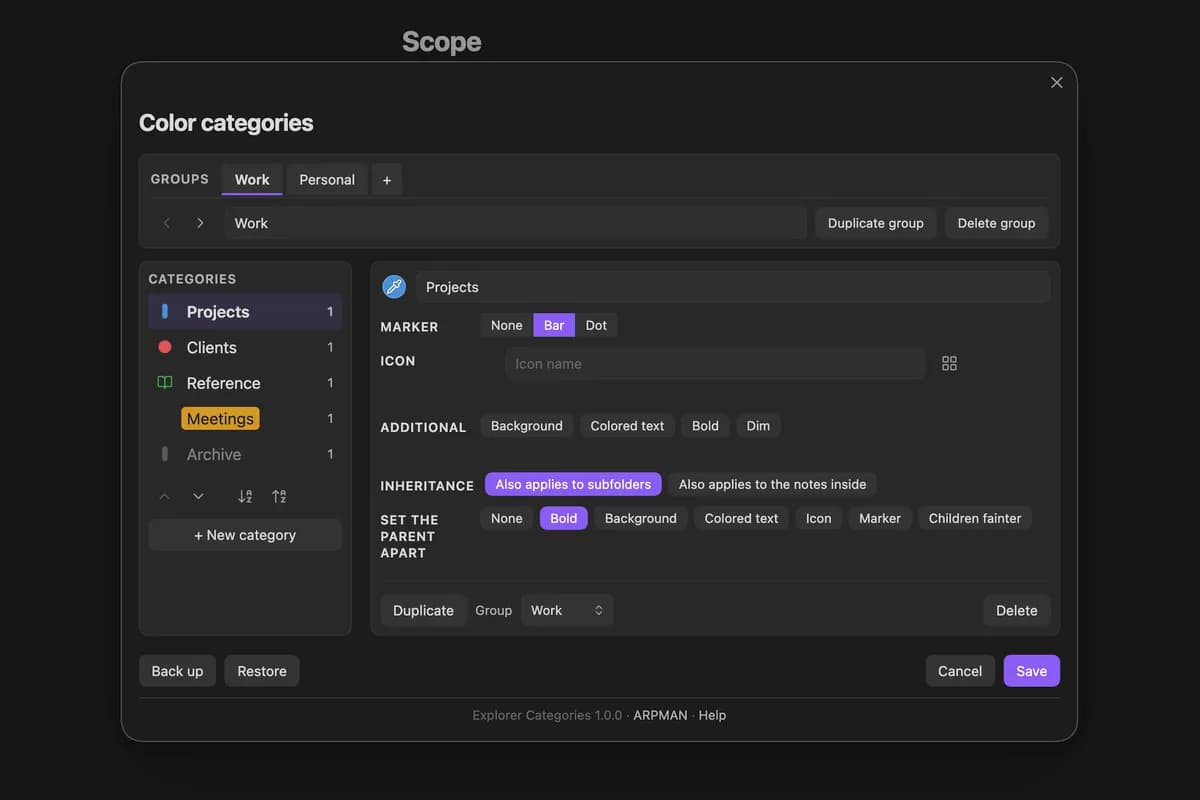Switch to the Work group tab
Screen dimensions: 1200x800
[x=252, y=180]
